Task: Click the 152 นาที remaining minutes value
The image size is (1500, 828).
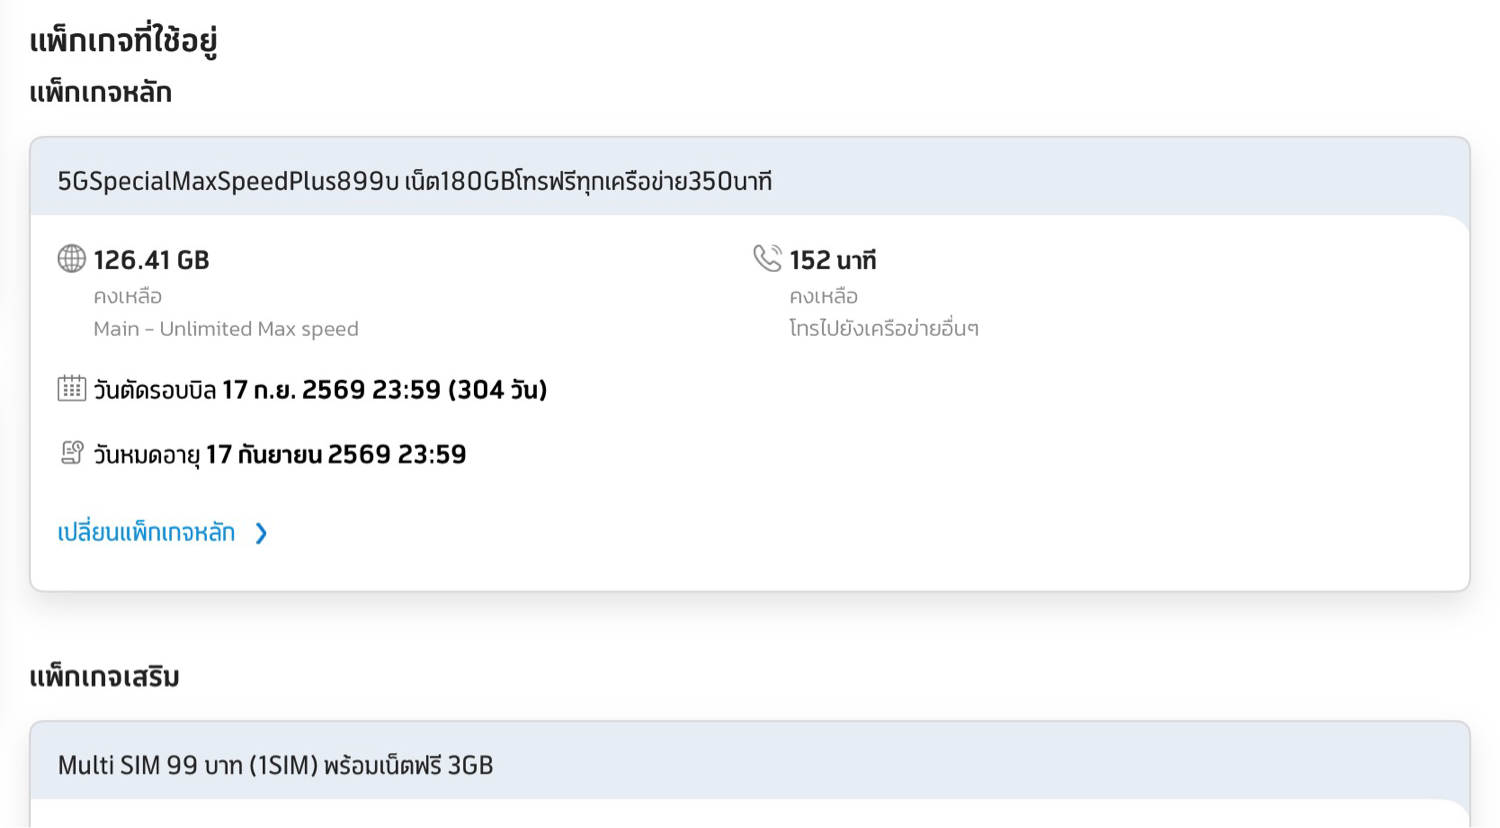Action: pyautogui.click(x=832, y=261)
